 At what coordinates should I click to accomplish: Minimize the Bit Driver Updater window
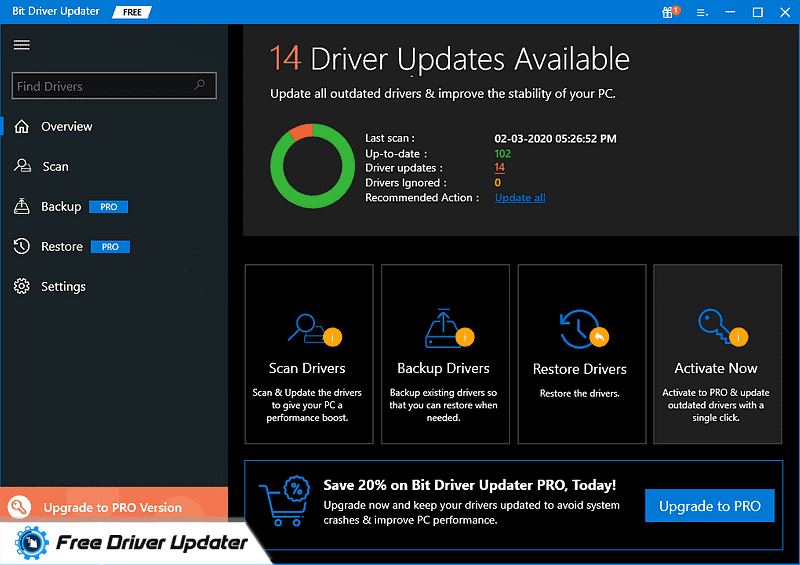coord(730,12)
